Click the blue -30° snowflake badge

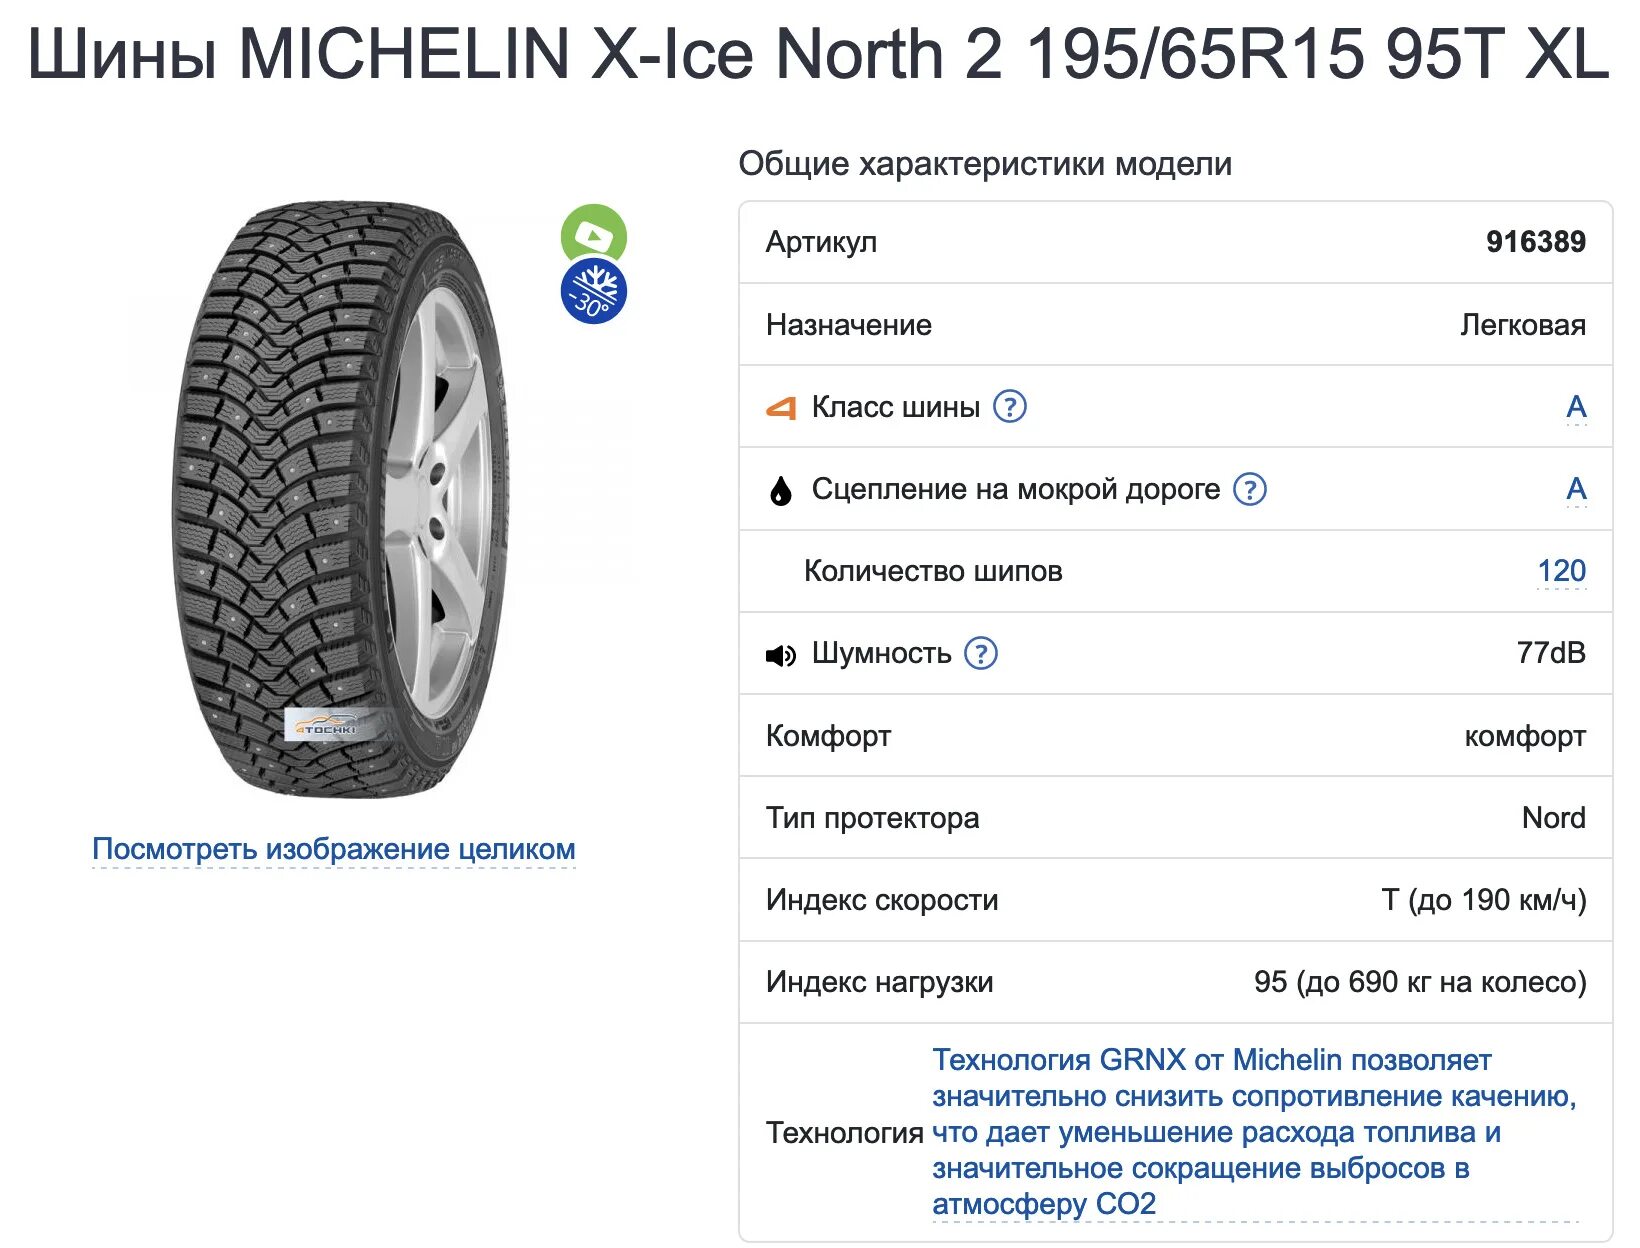point(594,292)
